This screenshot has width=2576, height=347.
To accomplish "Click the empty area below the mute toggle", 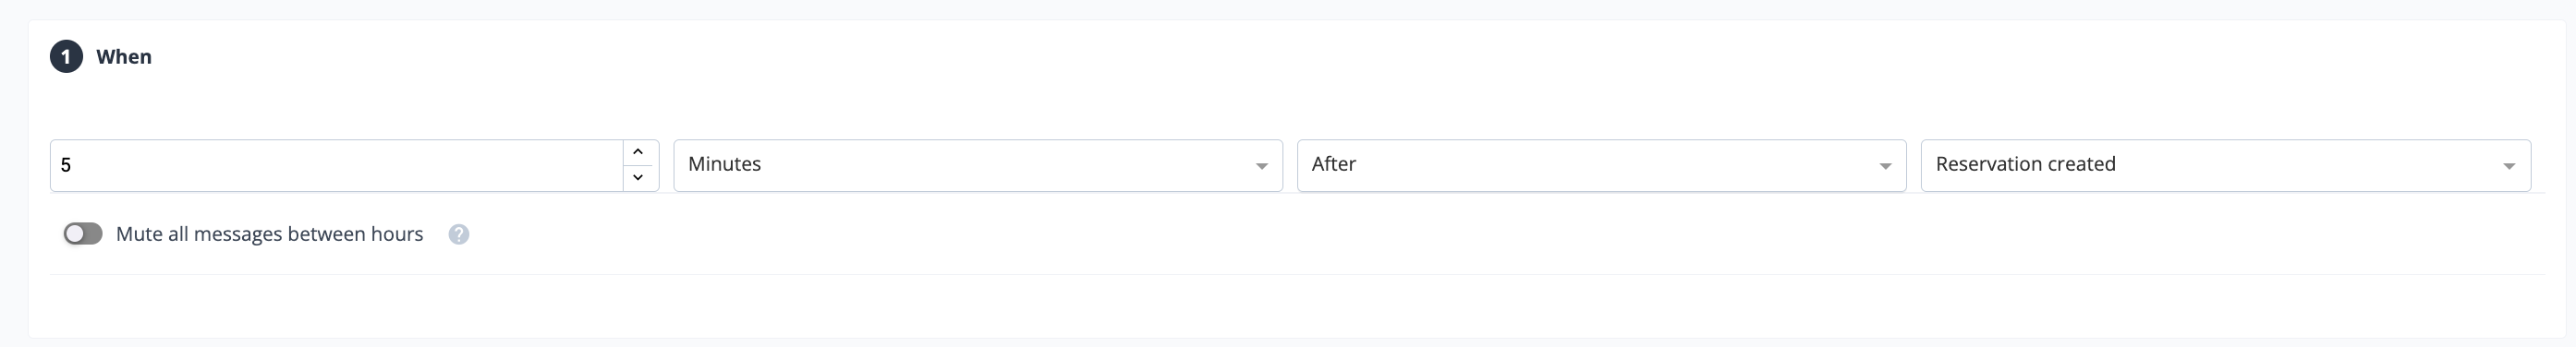I will (x=1290, y=305).
